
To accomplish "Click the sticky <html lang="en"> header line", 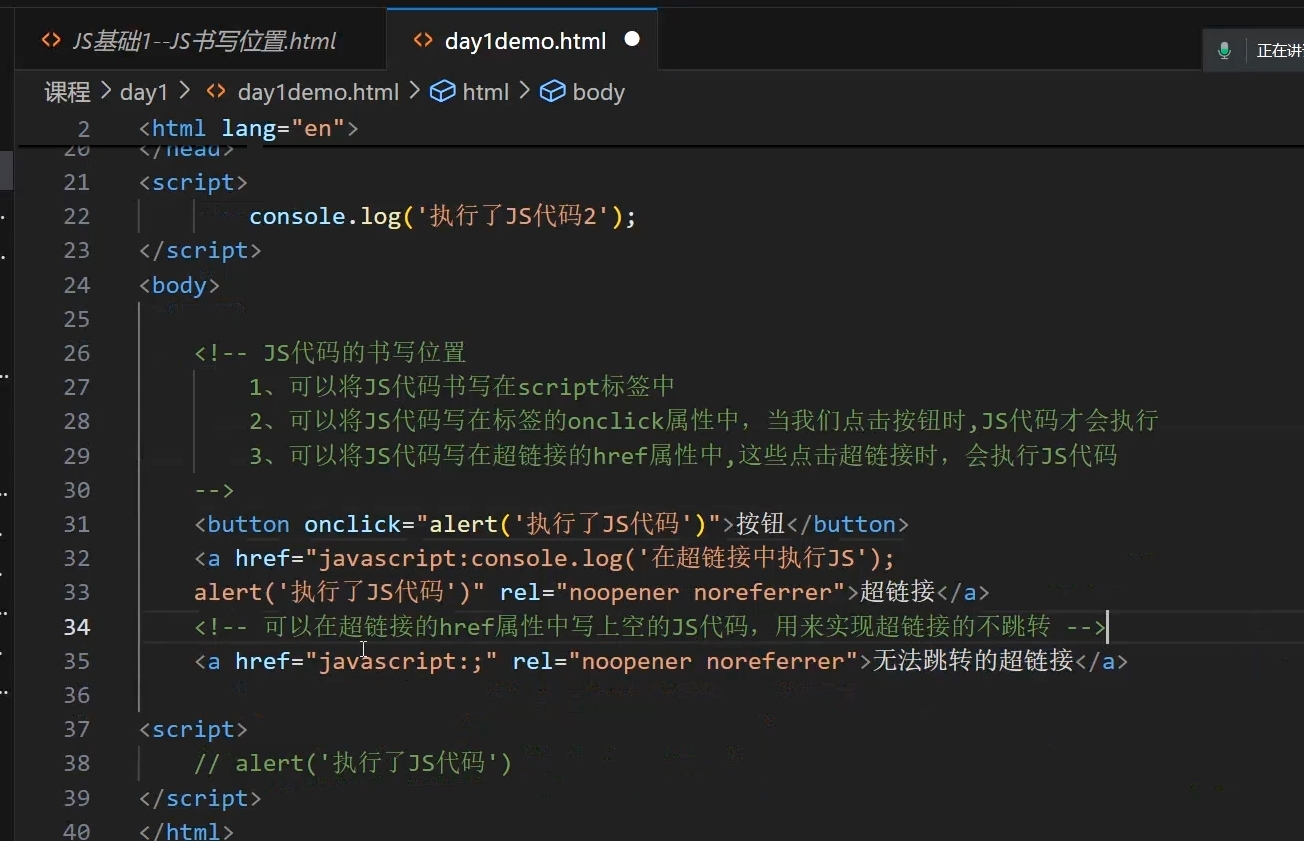I will tap(248, 128).
